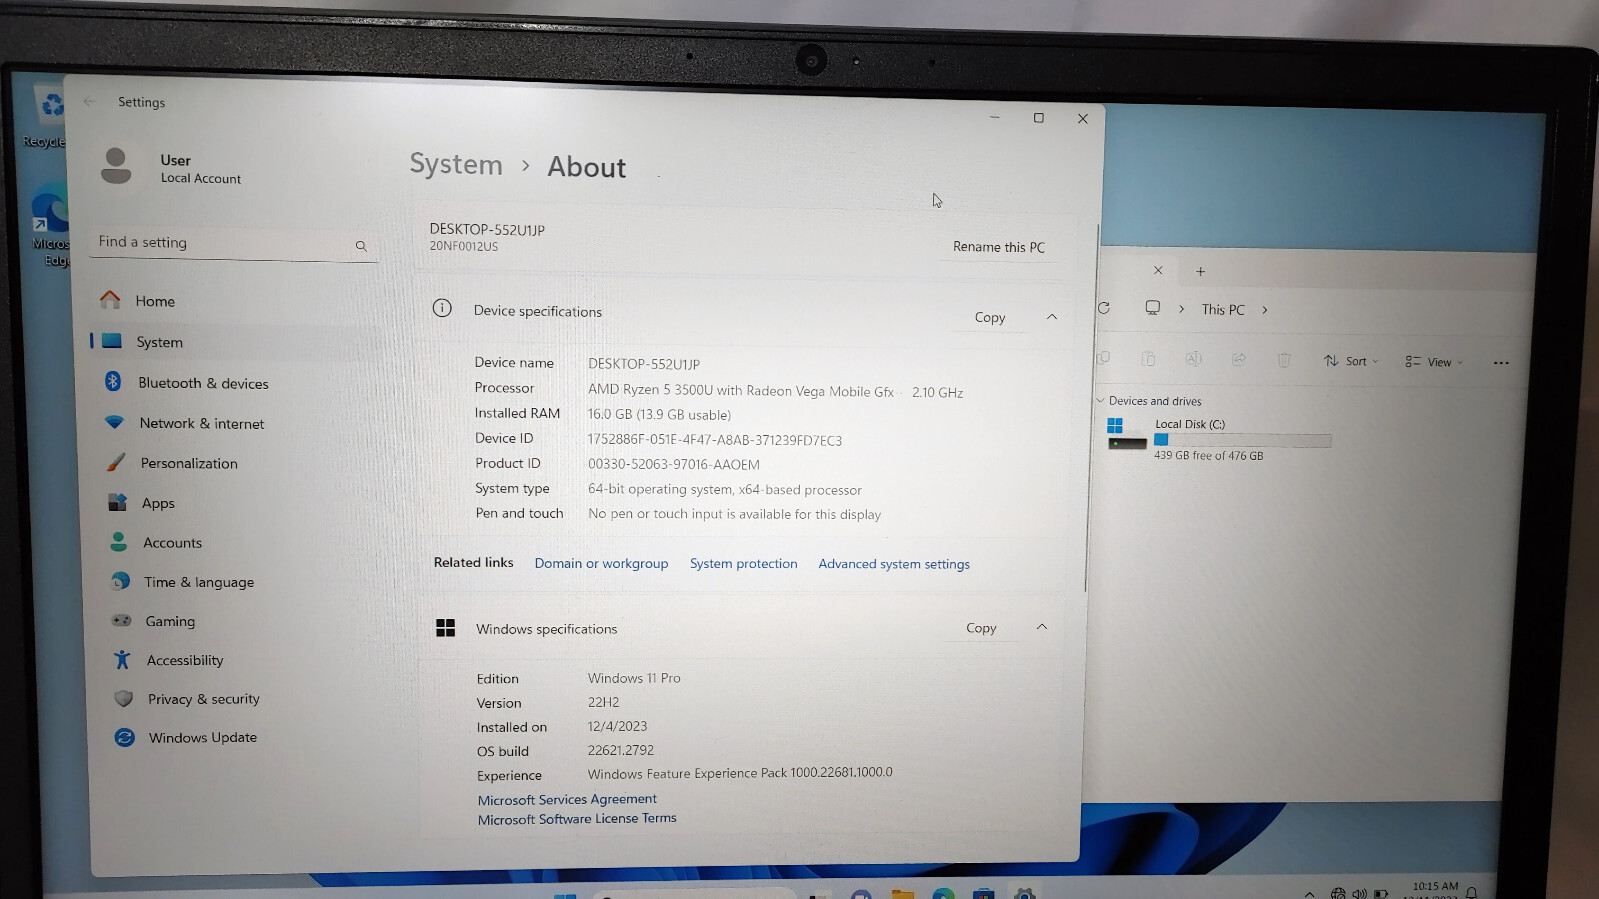This screenshot has width=1599, height=899.
Task: Click the Paste icon in File Explorer toolbar
Action: (x=1148, y=359)
